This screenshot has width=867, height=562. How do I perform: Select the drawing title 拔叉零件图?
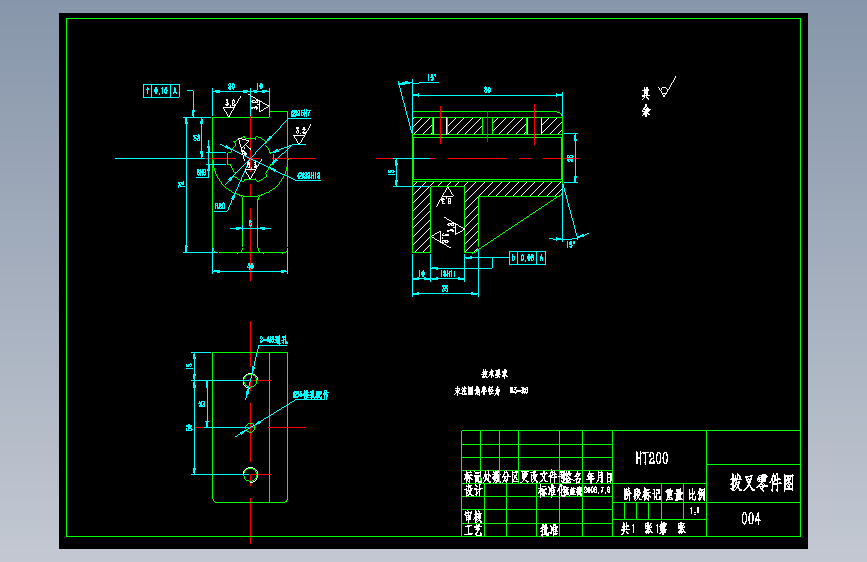[761, 483]
